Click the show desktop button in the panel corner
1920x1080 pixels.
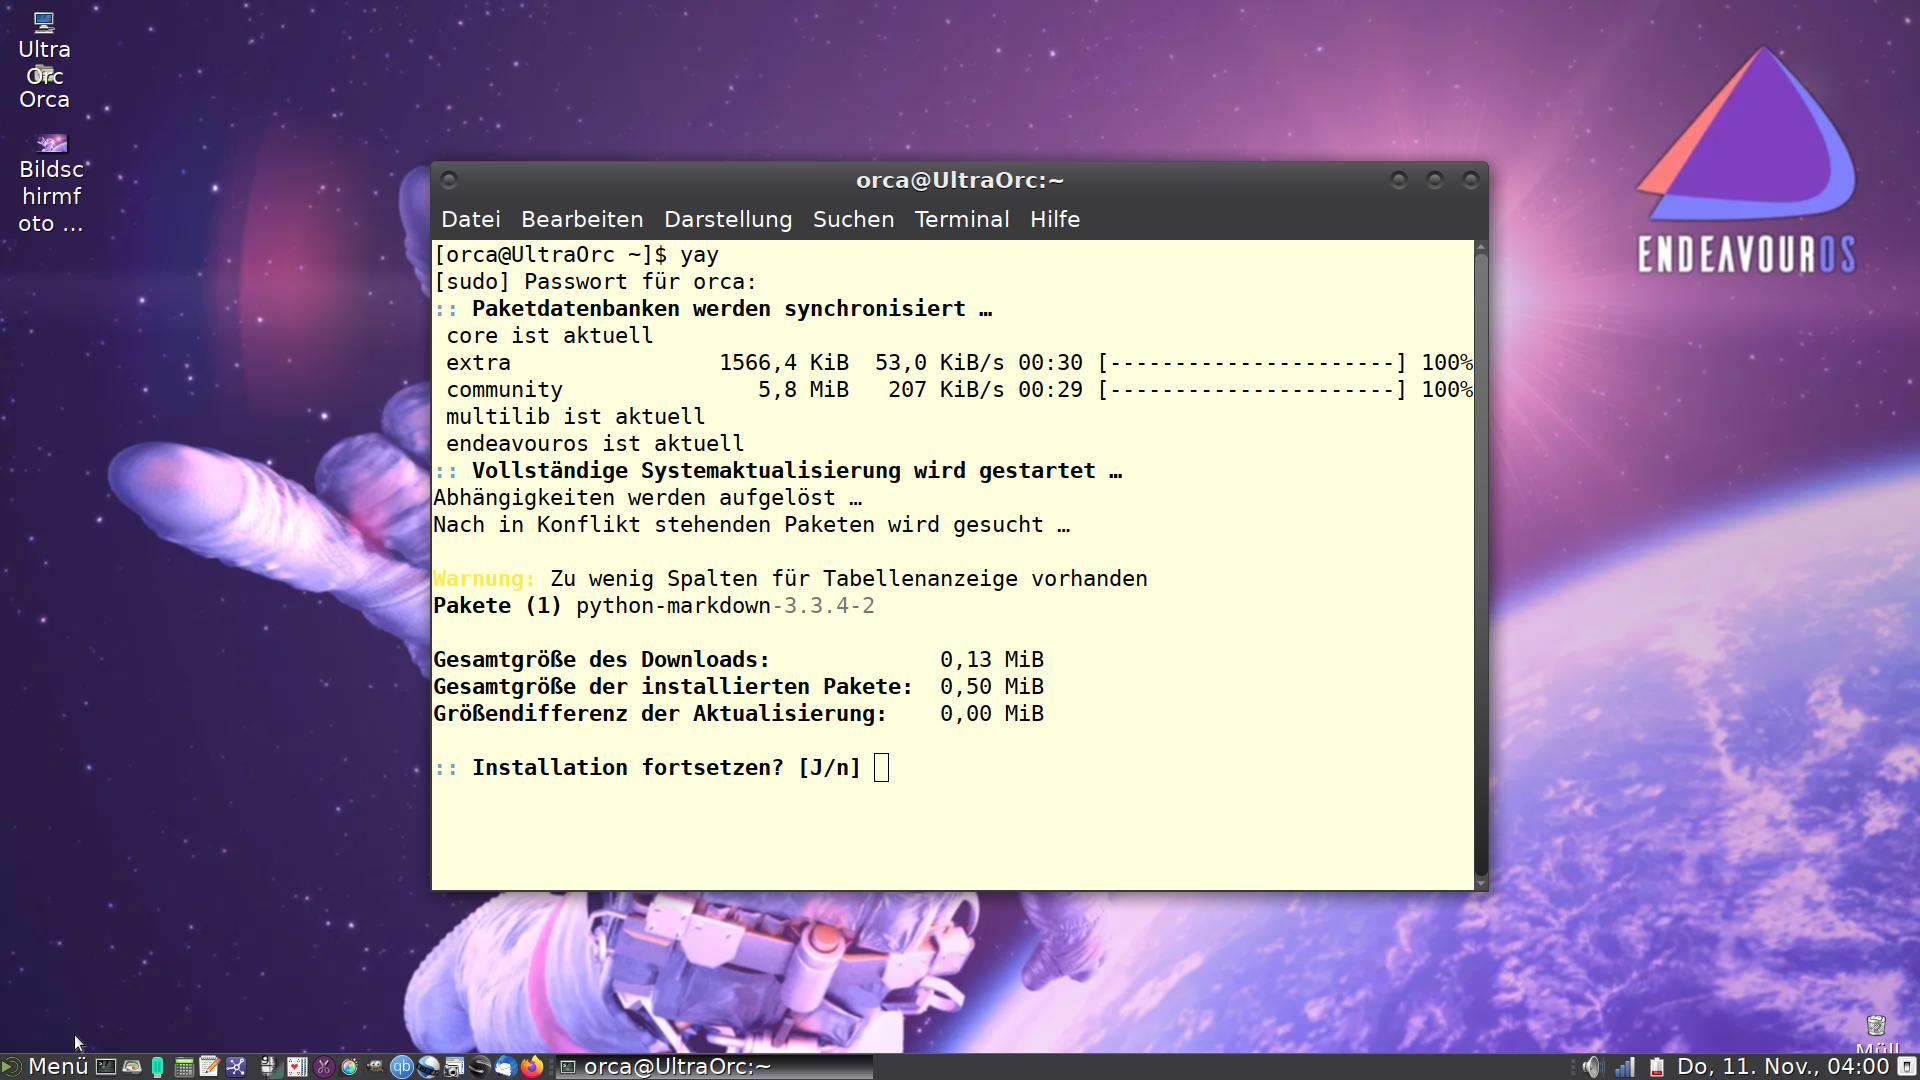1908,1067
